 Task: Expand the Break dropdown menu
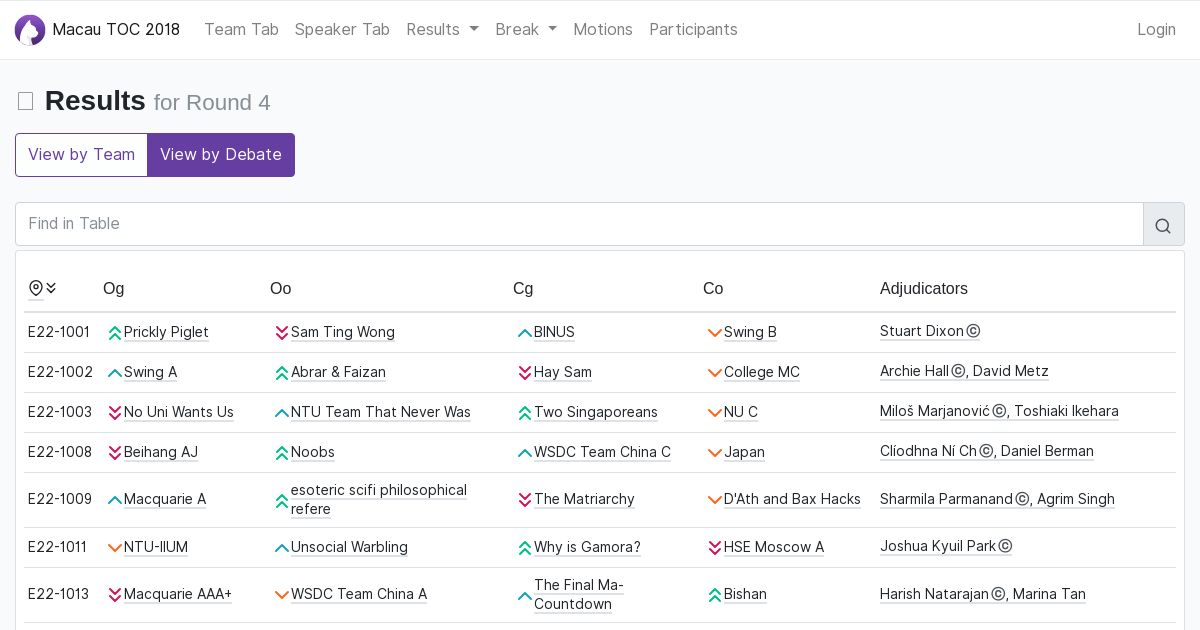(x=526, y=30)
